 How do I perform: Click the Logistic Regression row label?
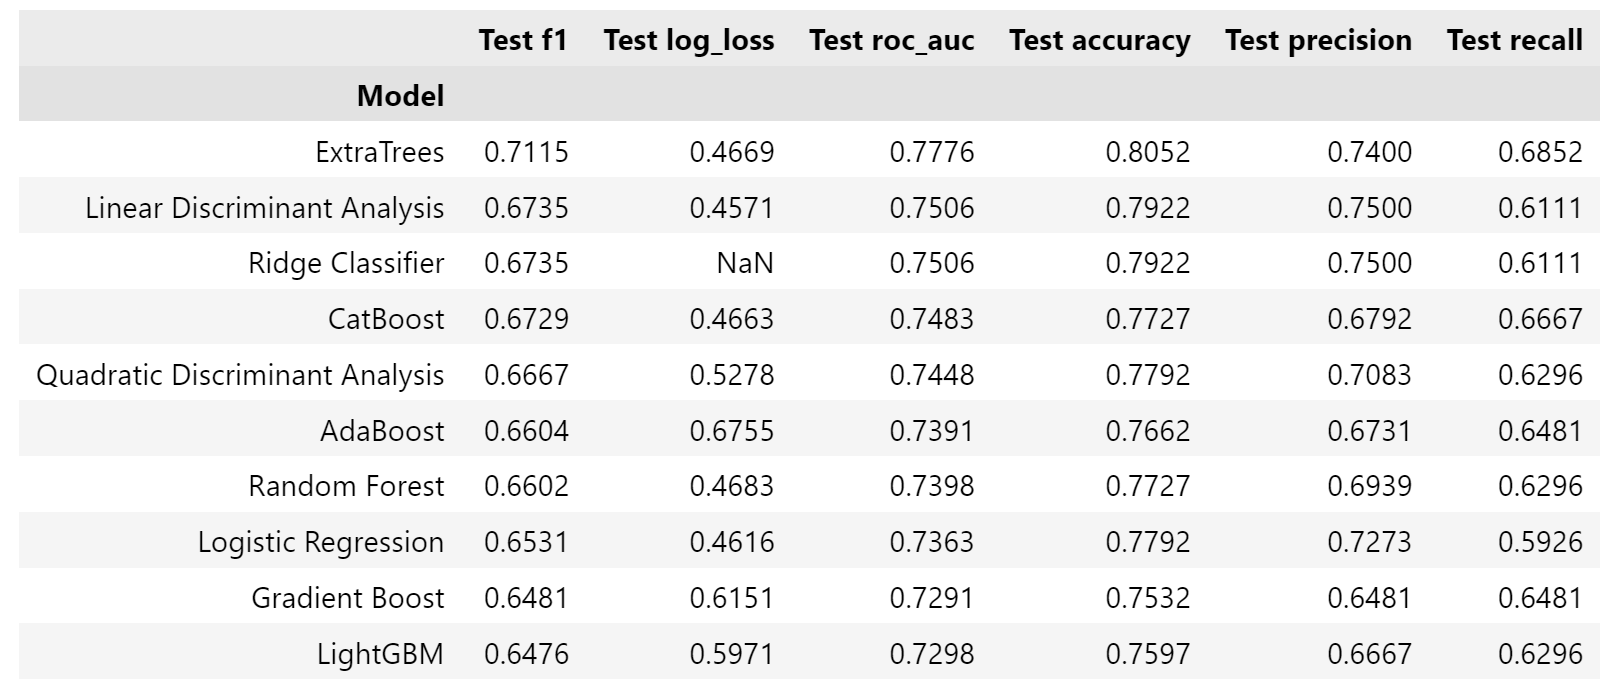click(x=320, y=542)
